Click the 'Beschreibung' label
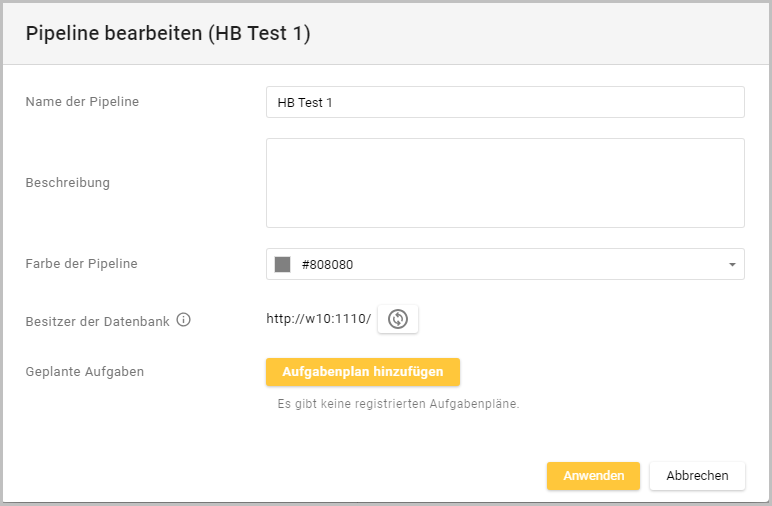 pyautogui.click(x=67, y=183)
